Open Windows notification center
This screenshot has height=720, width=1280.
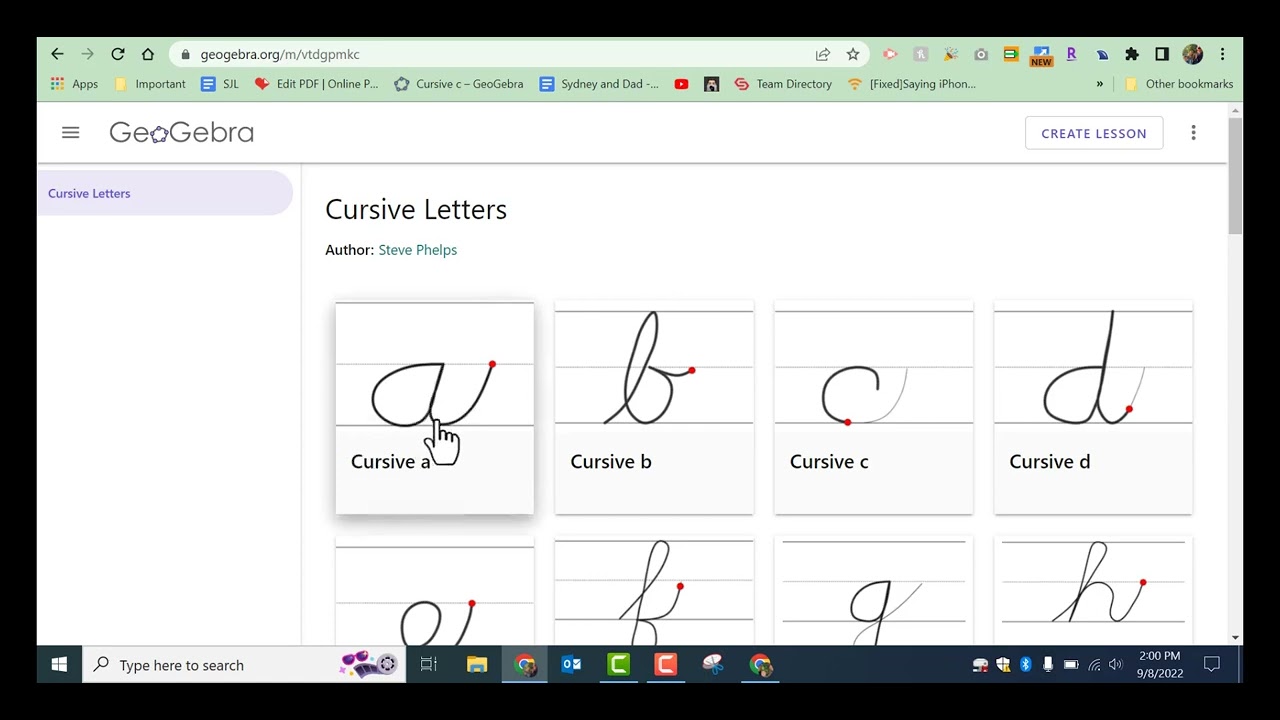click(1212, 665)
